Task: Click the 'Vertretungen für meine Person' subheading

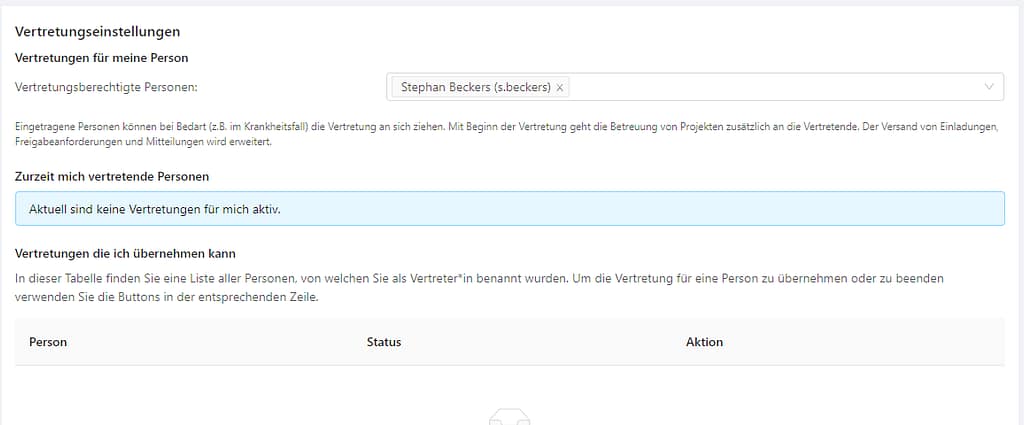Action: point(102,58)
